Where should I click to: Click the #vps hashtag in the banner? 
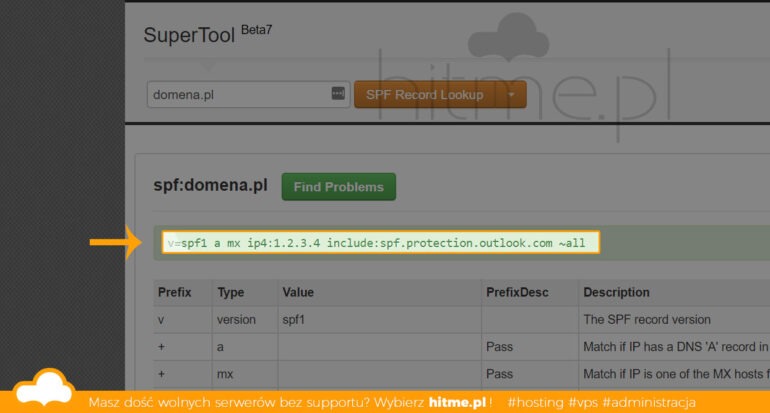(x=583, y=403)
